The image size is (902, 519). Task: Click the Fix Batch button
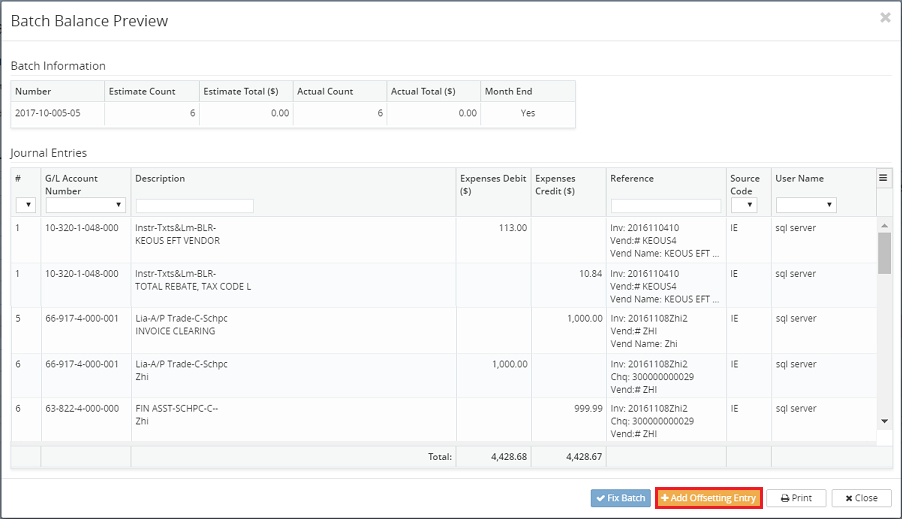(620, 498)
